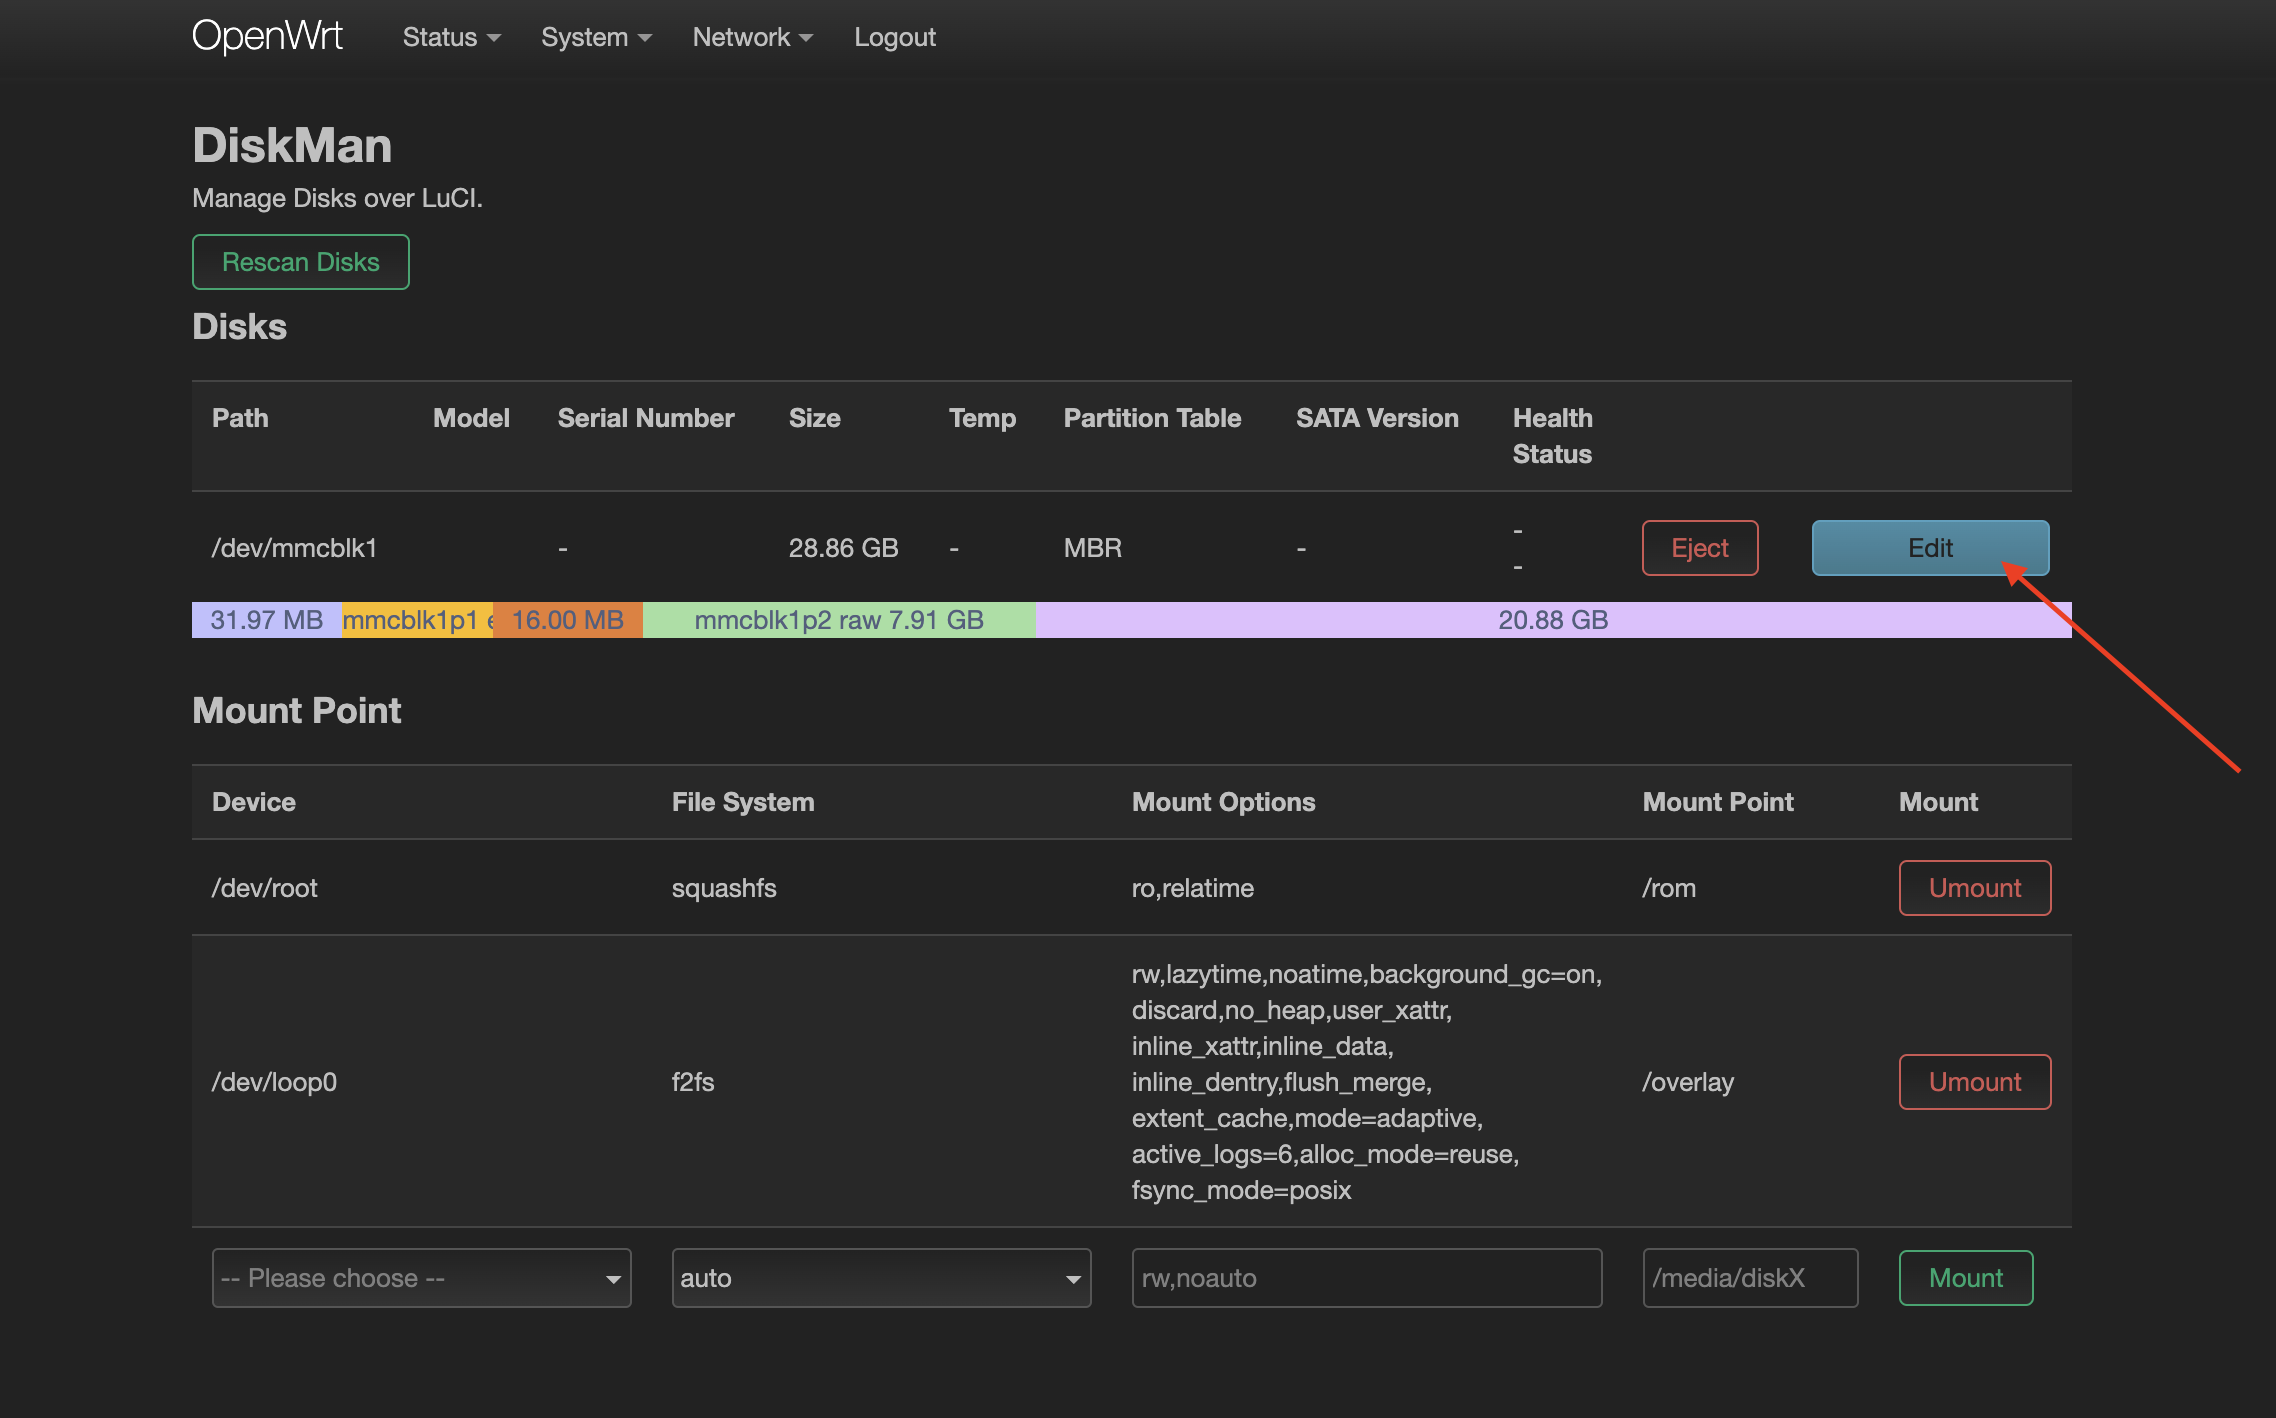
Task: Select the purple 20.88 GB free segment
Action: pyautogui.click(x=1553, y=620)
